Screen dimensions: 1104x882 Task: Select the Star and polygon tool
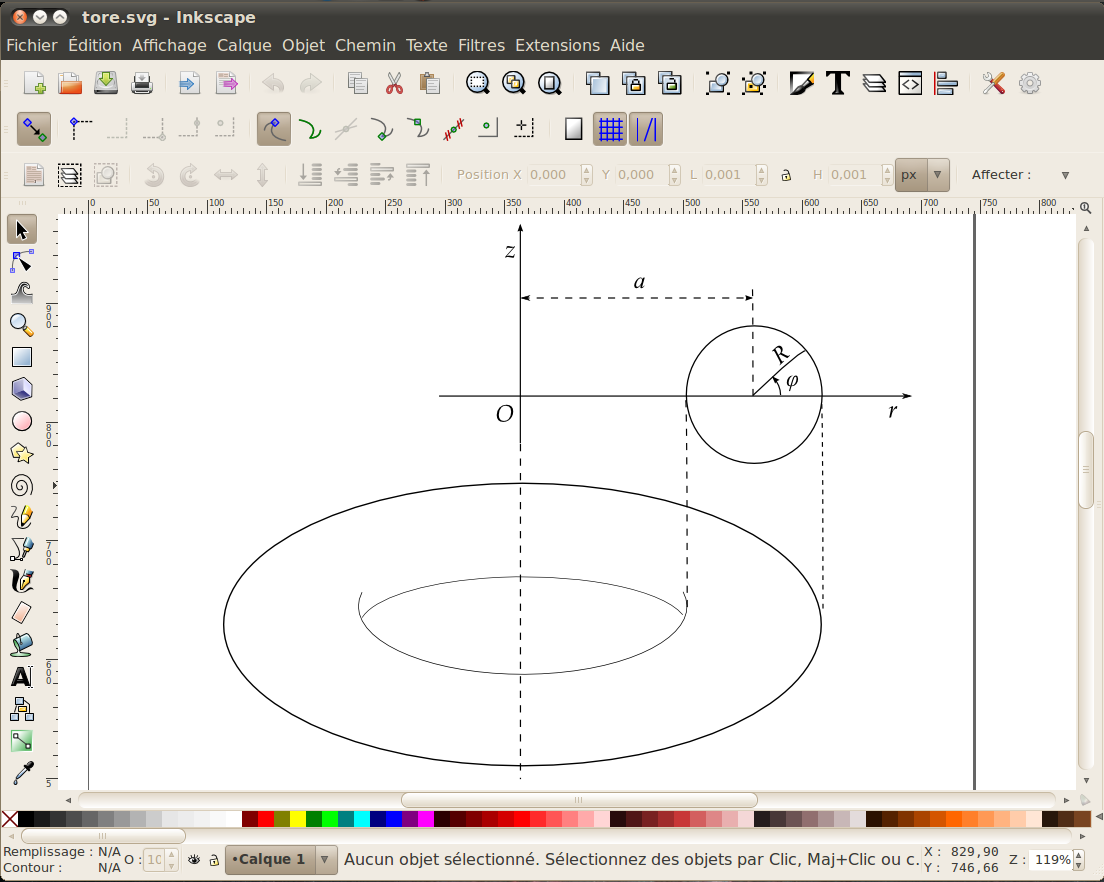[21, 454]
